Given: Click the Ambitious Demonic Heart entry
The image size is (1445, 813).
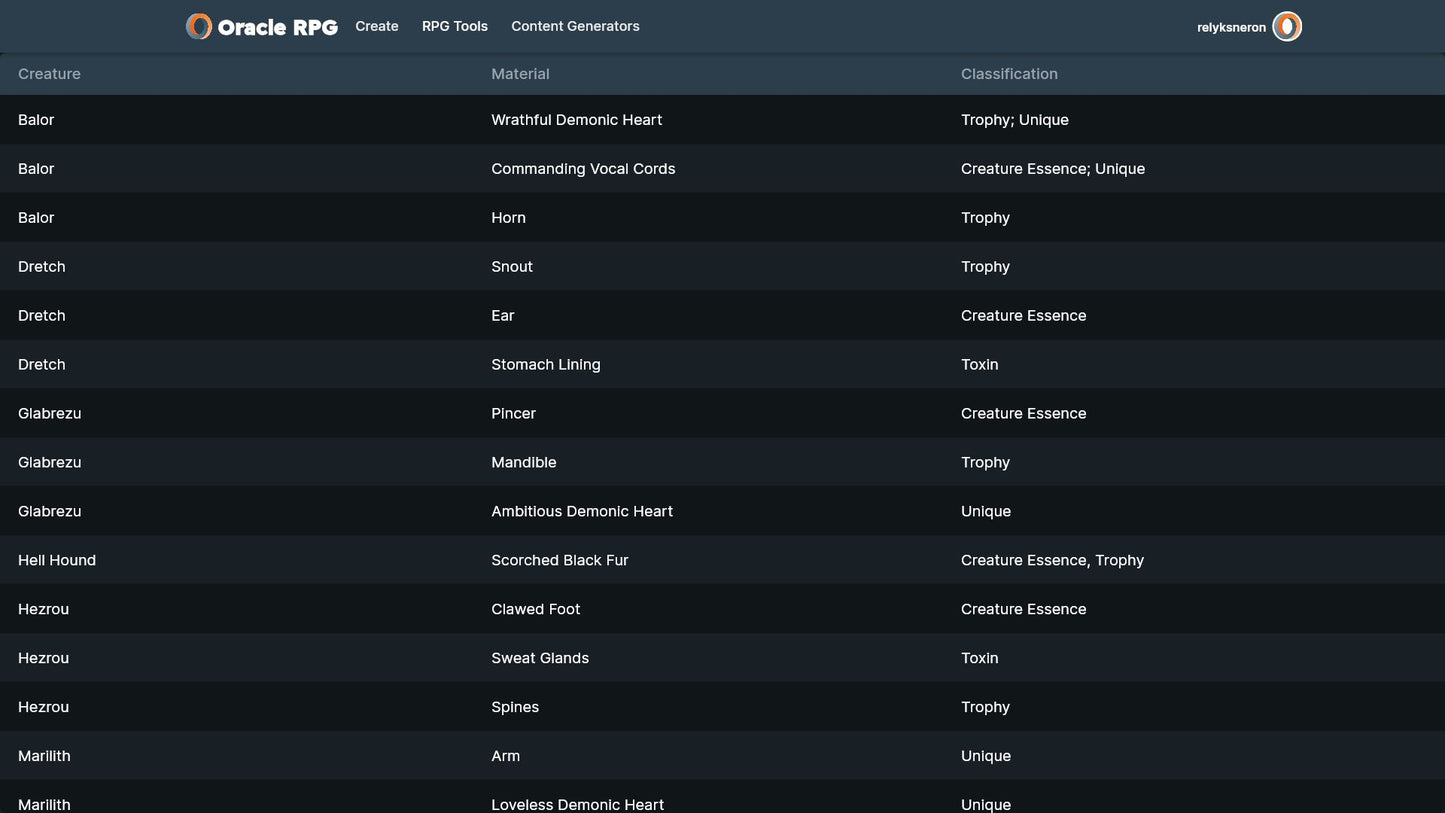Looking at the screenshot, I should (x=582, y=512).
